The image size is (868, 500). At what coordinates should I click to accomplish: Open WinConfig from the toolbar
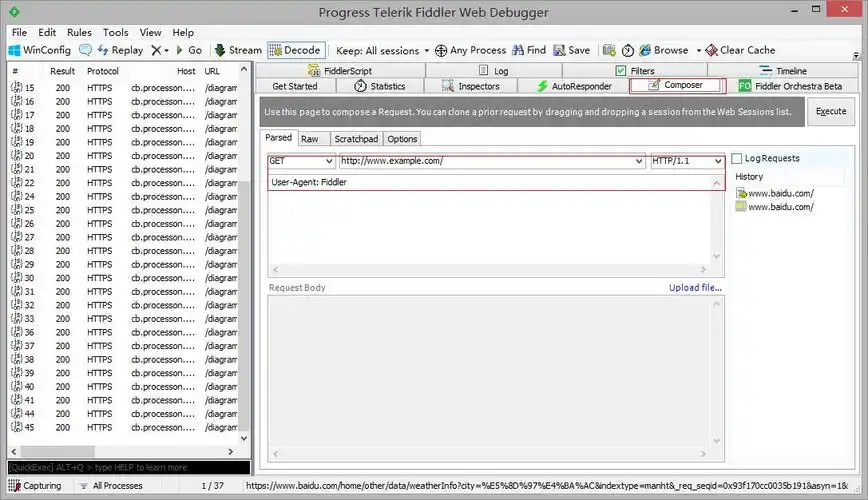pyautogui.click(x=39, y=50)
